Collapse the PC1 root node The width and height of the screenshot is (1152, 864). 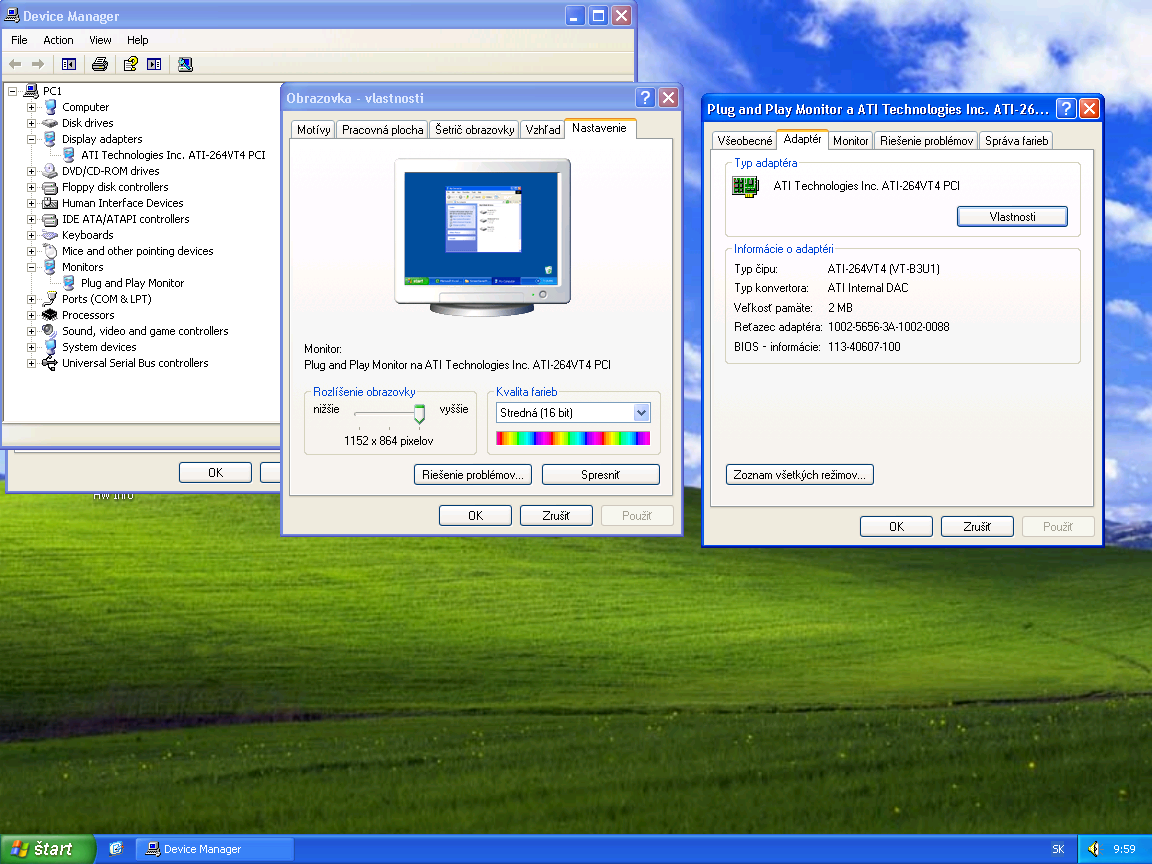pos(12,91)
